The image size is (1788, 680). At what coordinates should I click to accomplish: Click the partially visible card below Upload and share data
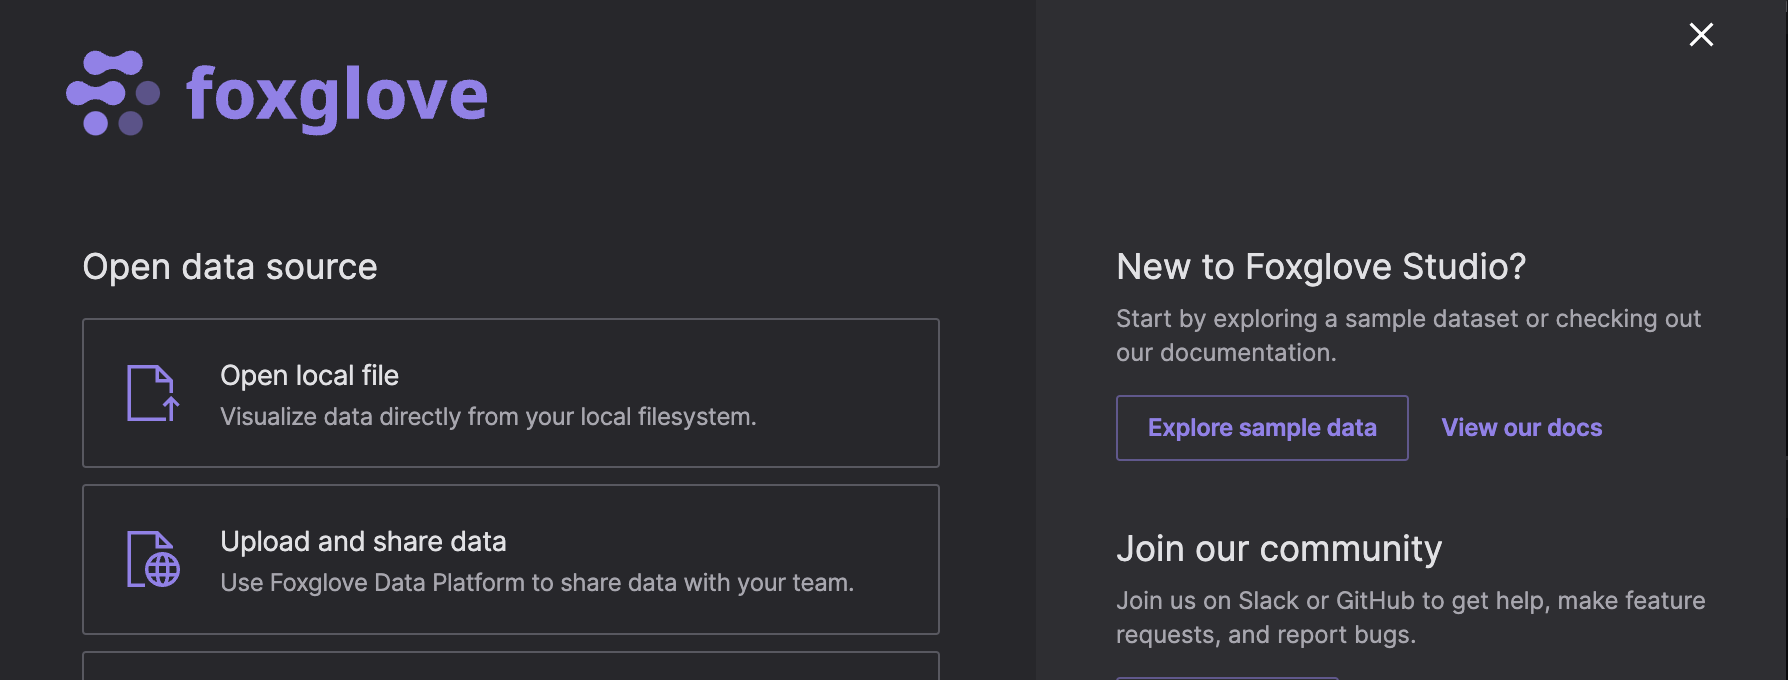510,667
